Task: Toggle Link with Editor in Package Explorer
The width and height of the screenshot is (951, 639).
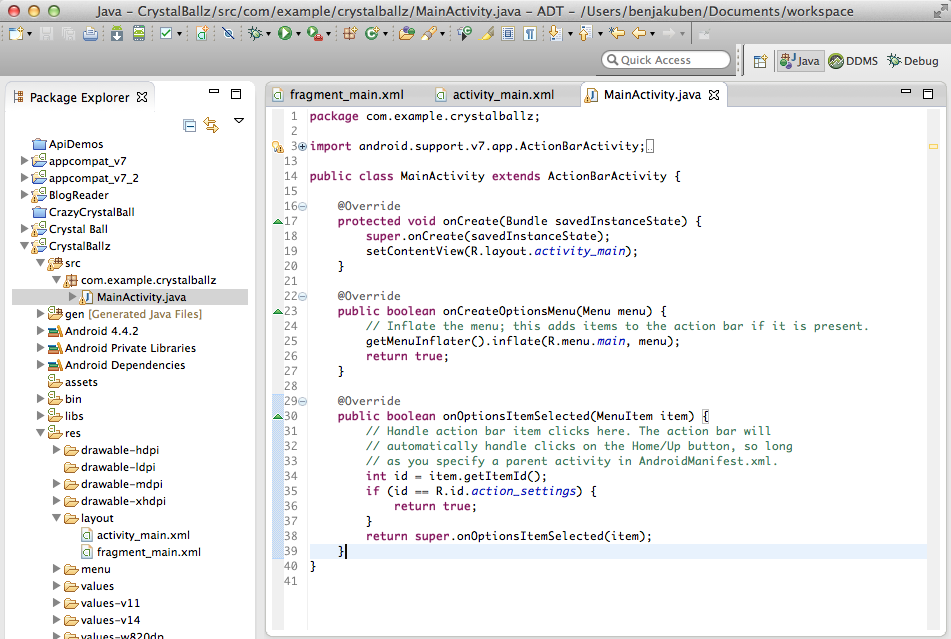Action: click(211, 125)
